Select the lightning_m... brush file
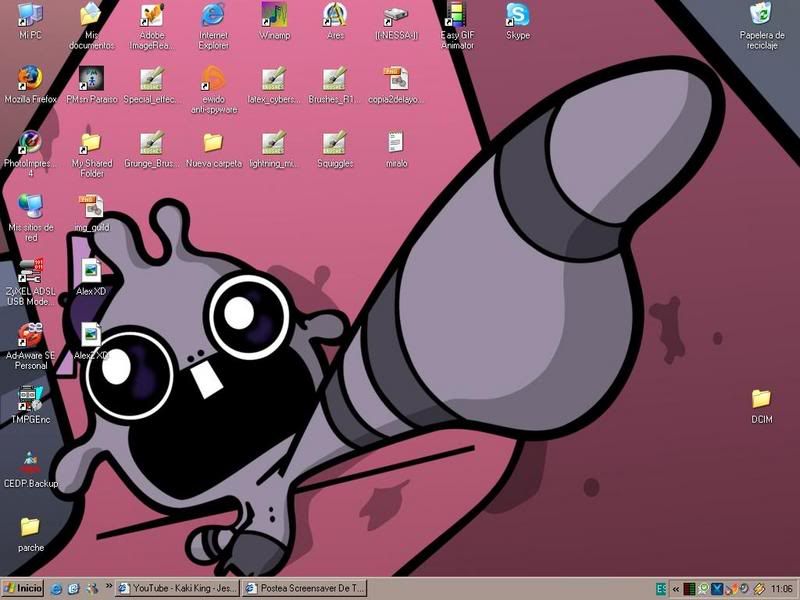 pyautogui.click(x=274, y=149)
